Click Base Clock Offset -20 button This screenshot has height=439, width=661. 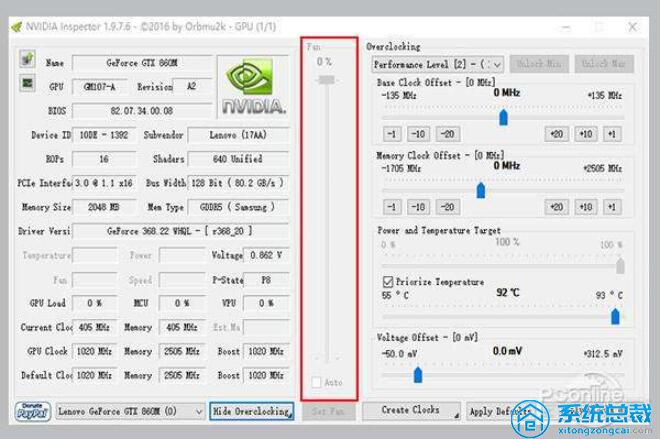click(x=448, y=135)
